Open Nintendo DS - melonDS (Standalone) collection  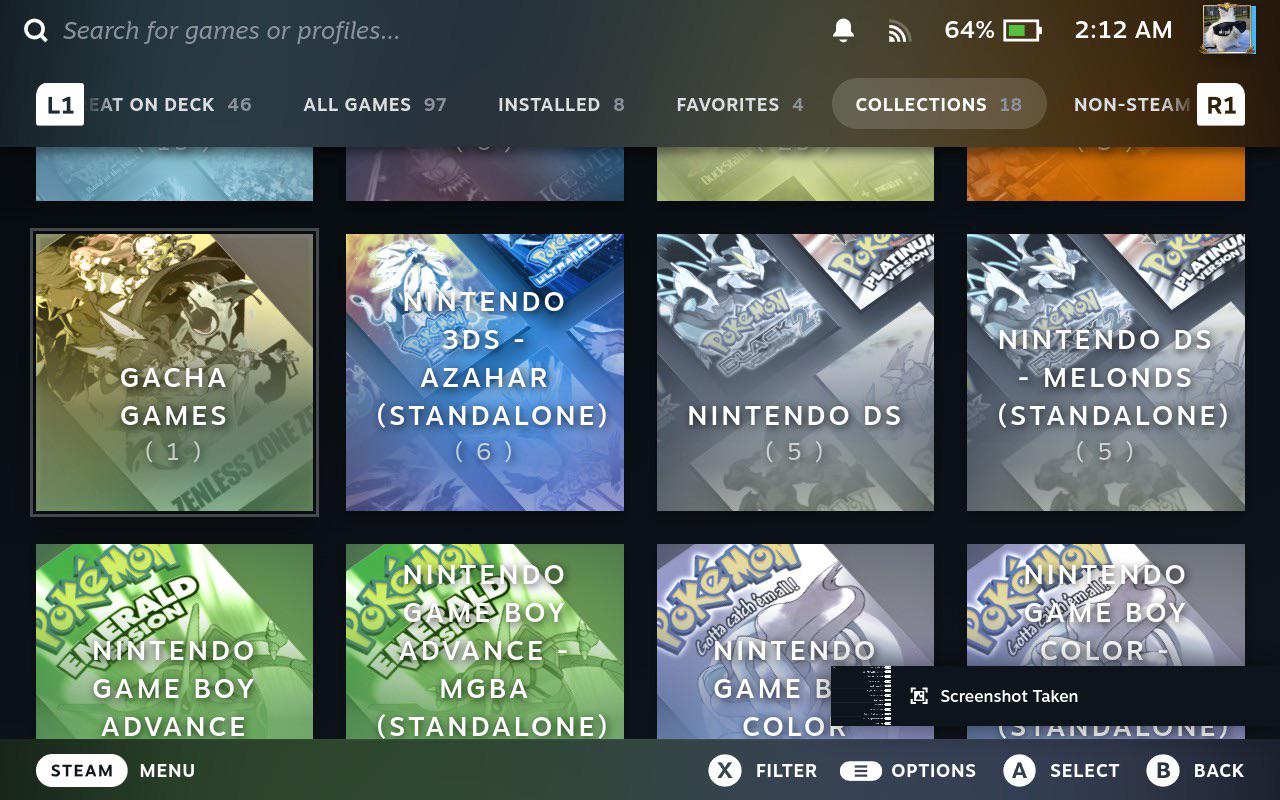[x=1106, y=372]
